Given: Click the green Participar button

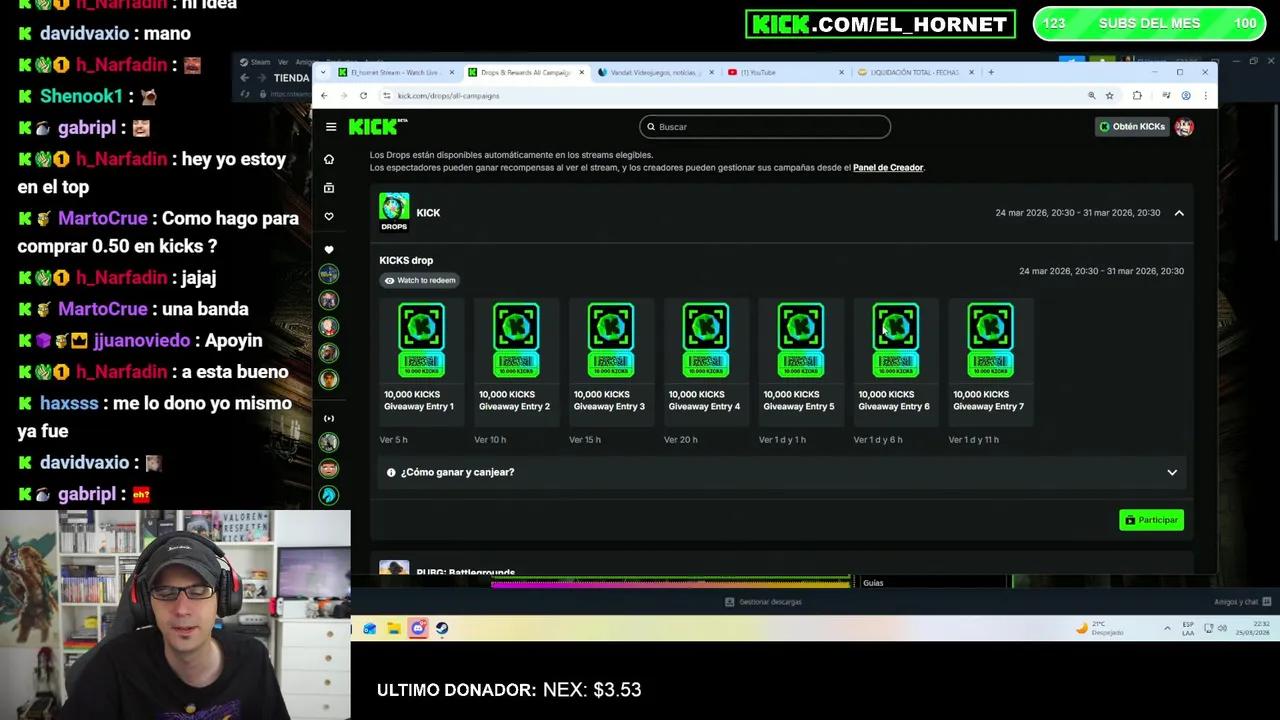Looking at the screenshot, I should coord(1151,520).
